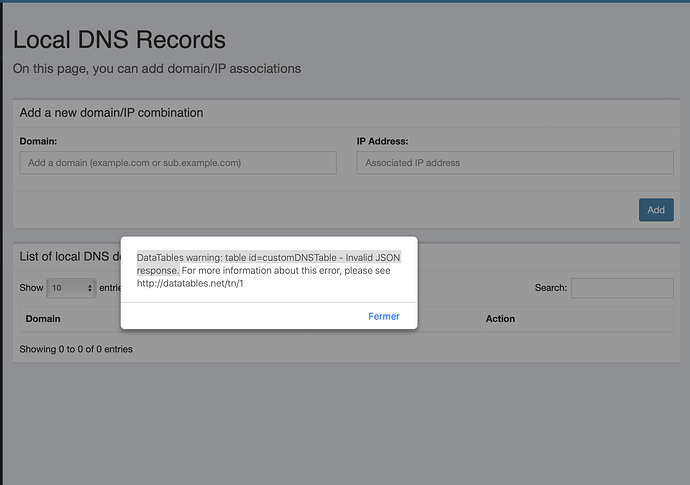Click the IP Address: field label
This screenshot has width=690, height=485.
point(382,141)
